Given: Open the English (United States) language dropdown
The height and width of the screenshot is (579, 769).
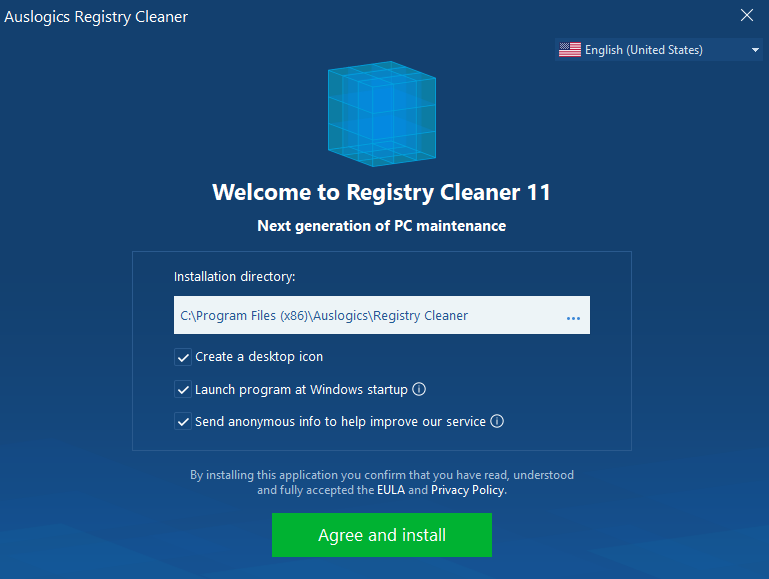Looking at the screenshot, I should pyautogui.click(x=659, y=50).
